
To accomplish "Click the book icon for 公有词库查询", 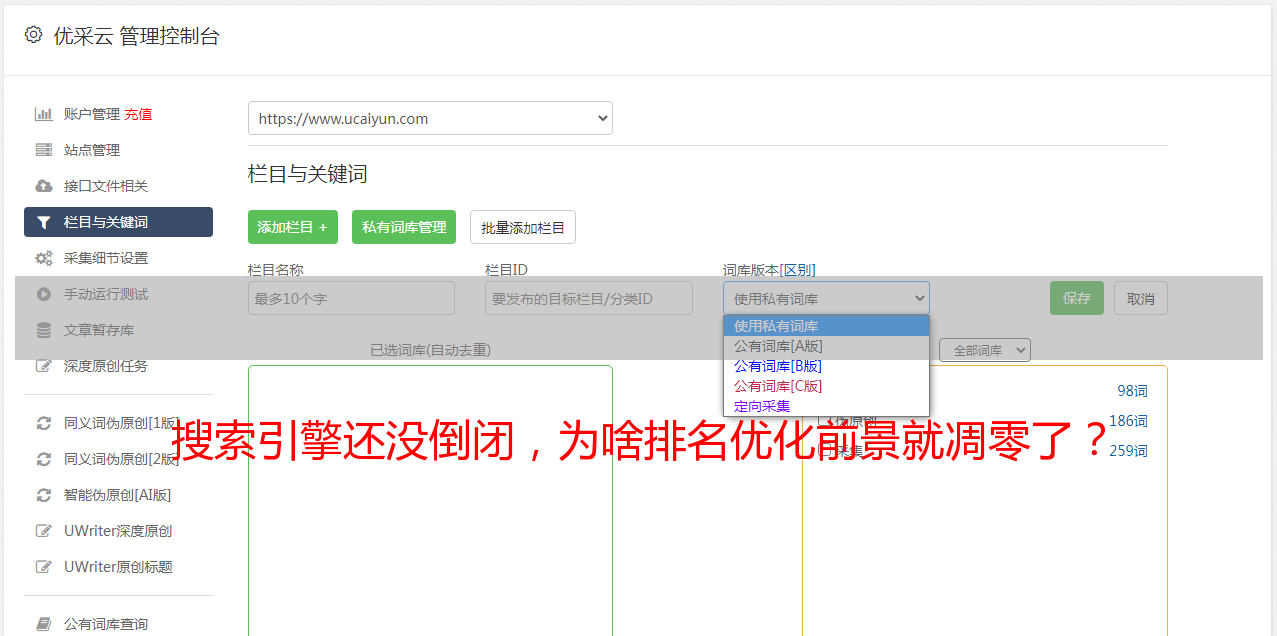I will (x=44, y=624).
